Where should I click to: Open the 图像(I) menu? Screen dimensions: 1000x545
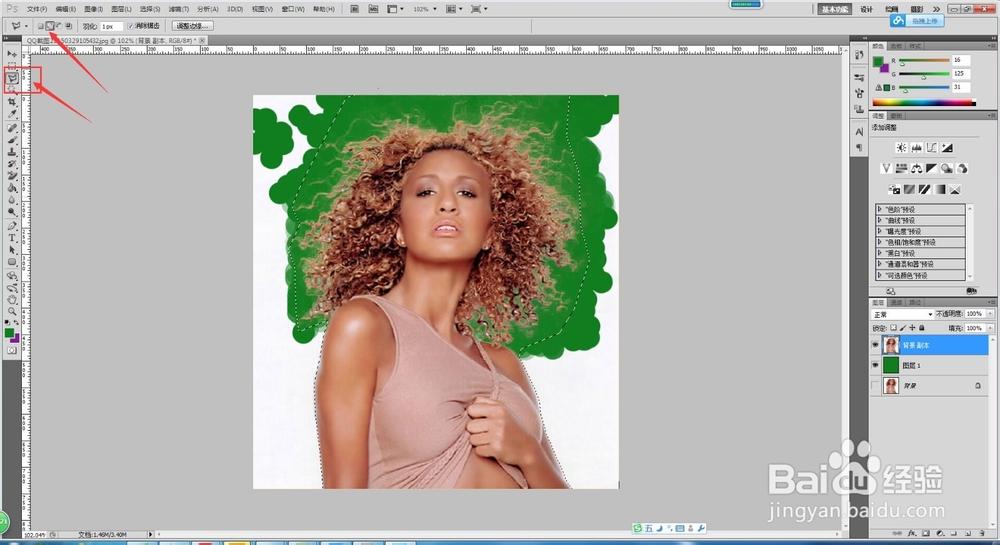[x=93, y=9]
